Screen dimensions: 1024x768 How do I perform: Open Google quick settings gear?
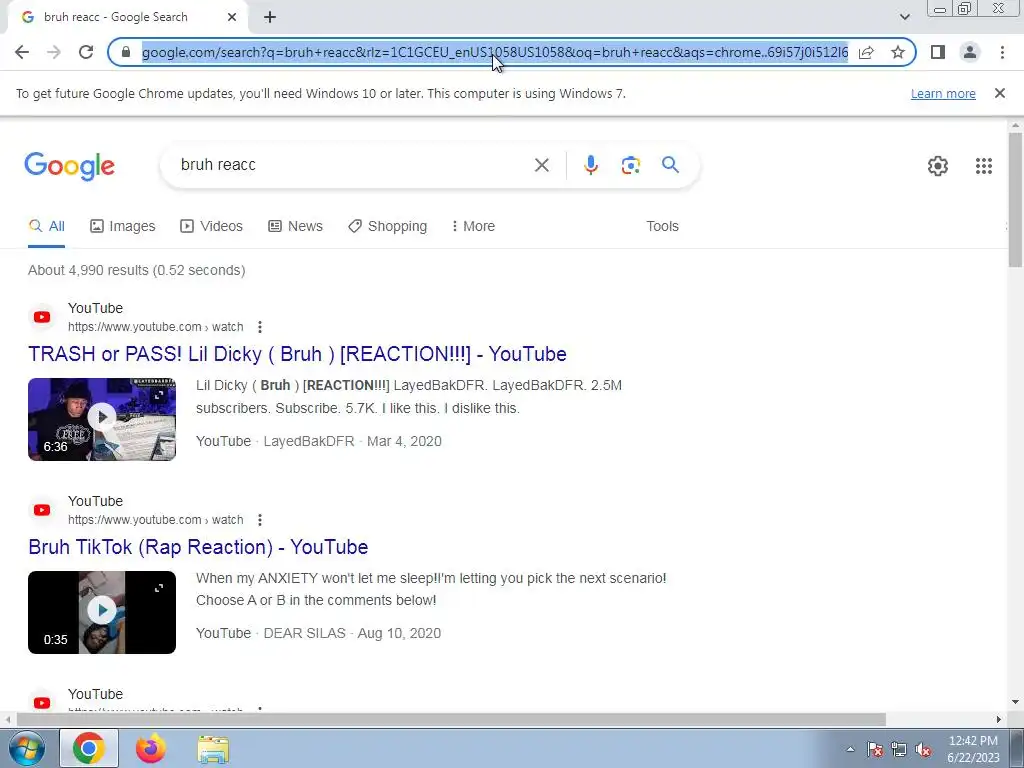(938, 166)
